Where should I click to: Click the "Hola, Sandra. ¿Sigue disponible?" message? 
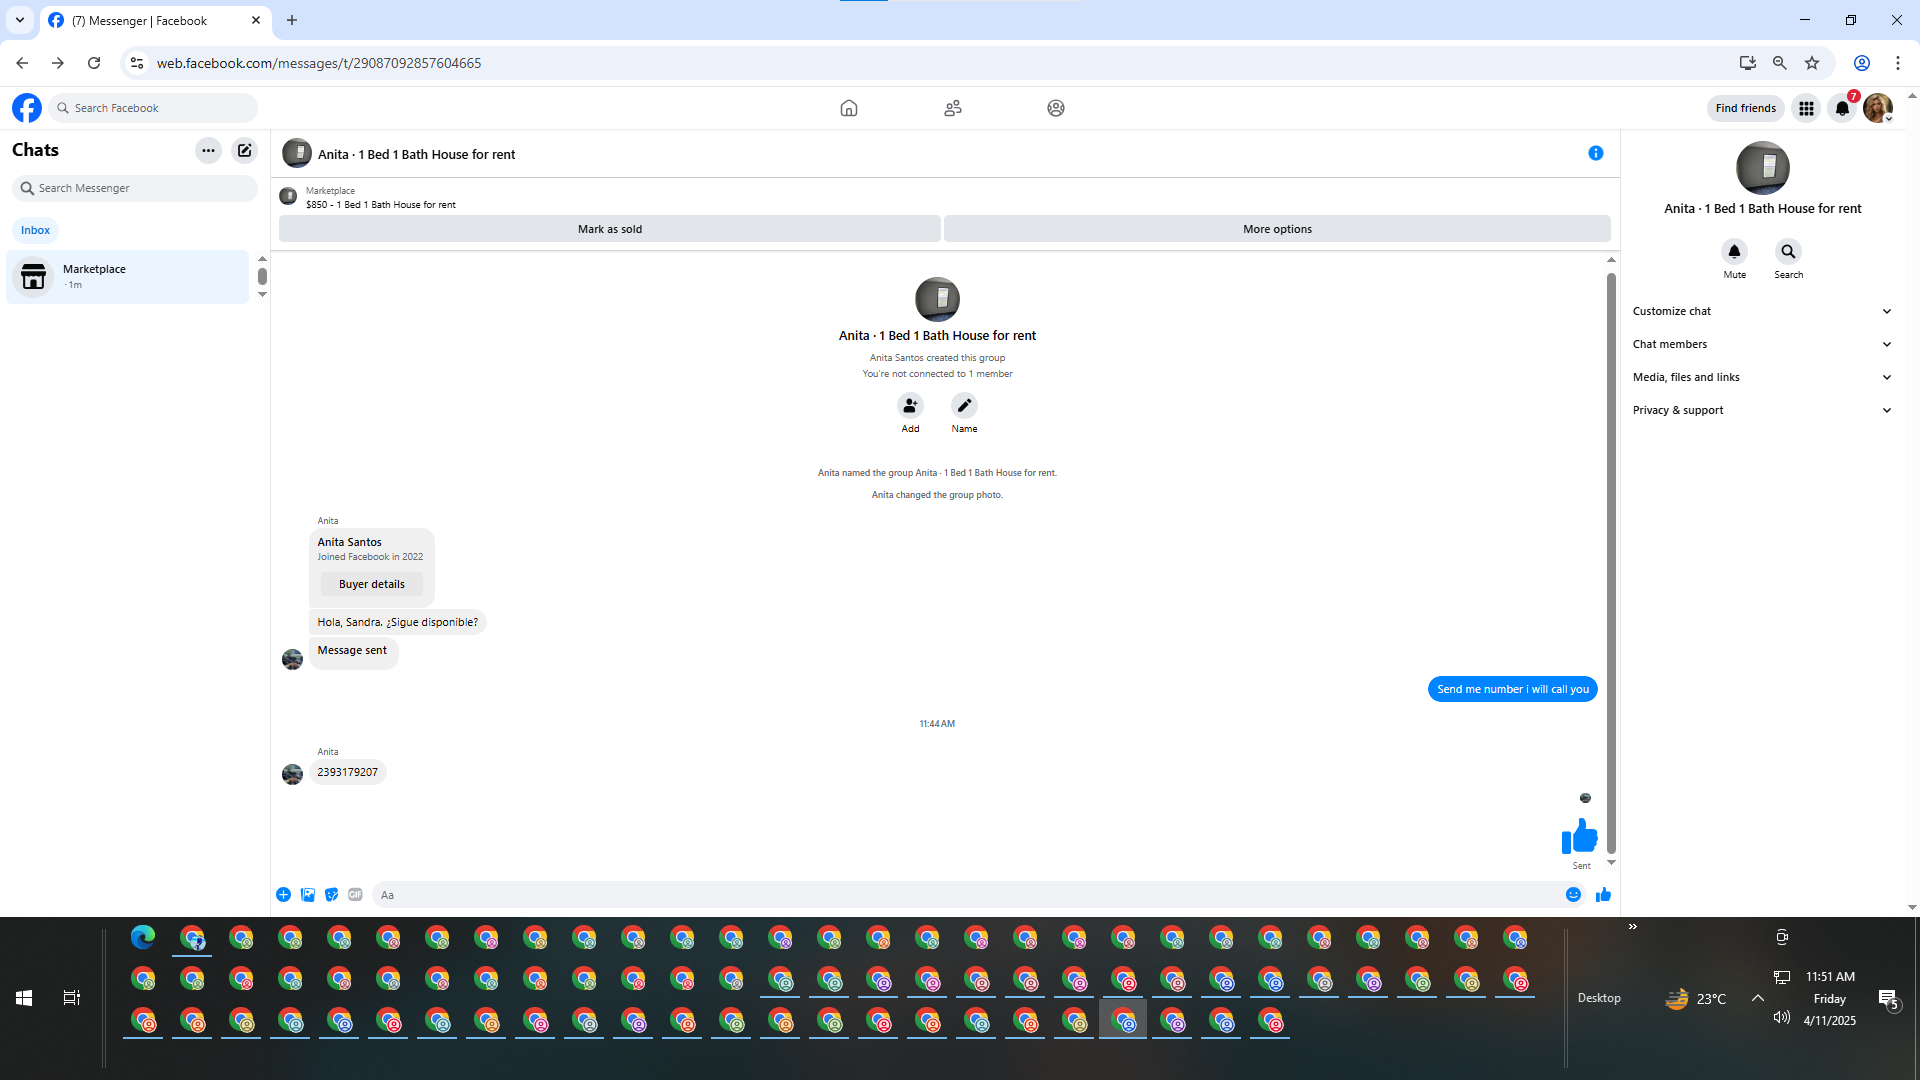[398, 622]
